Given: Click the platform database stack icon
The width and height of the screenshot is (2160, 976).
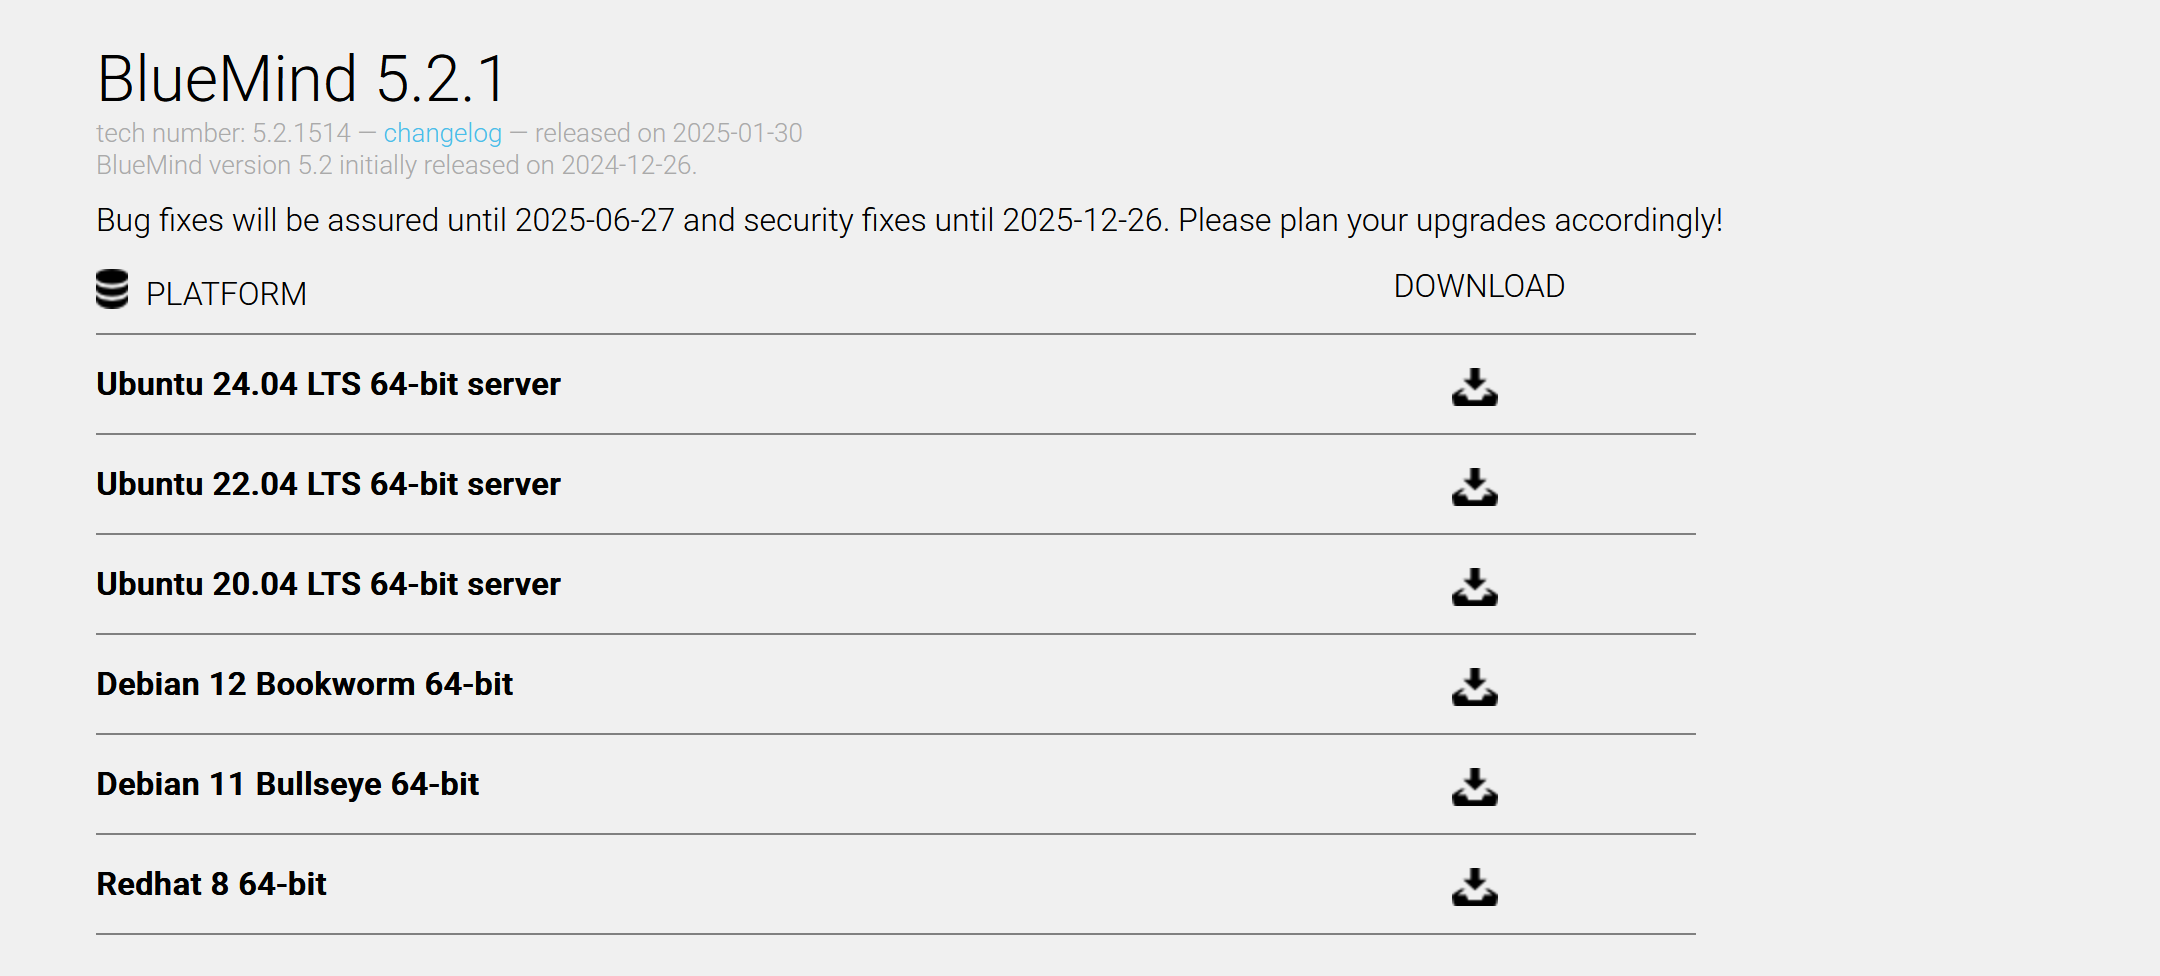Looking at the screenshot, I should pyautogui.click(x=112, y=289).
